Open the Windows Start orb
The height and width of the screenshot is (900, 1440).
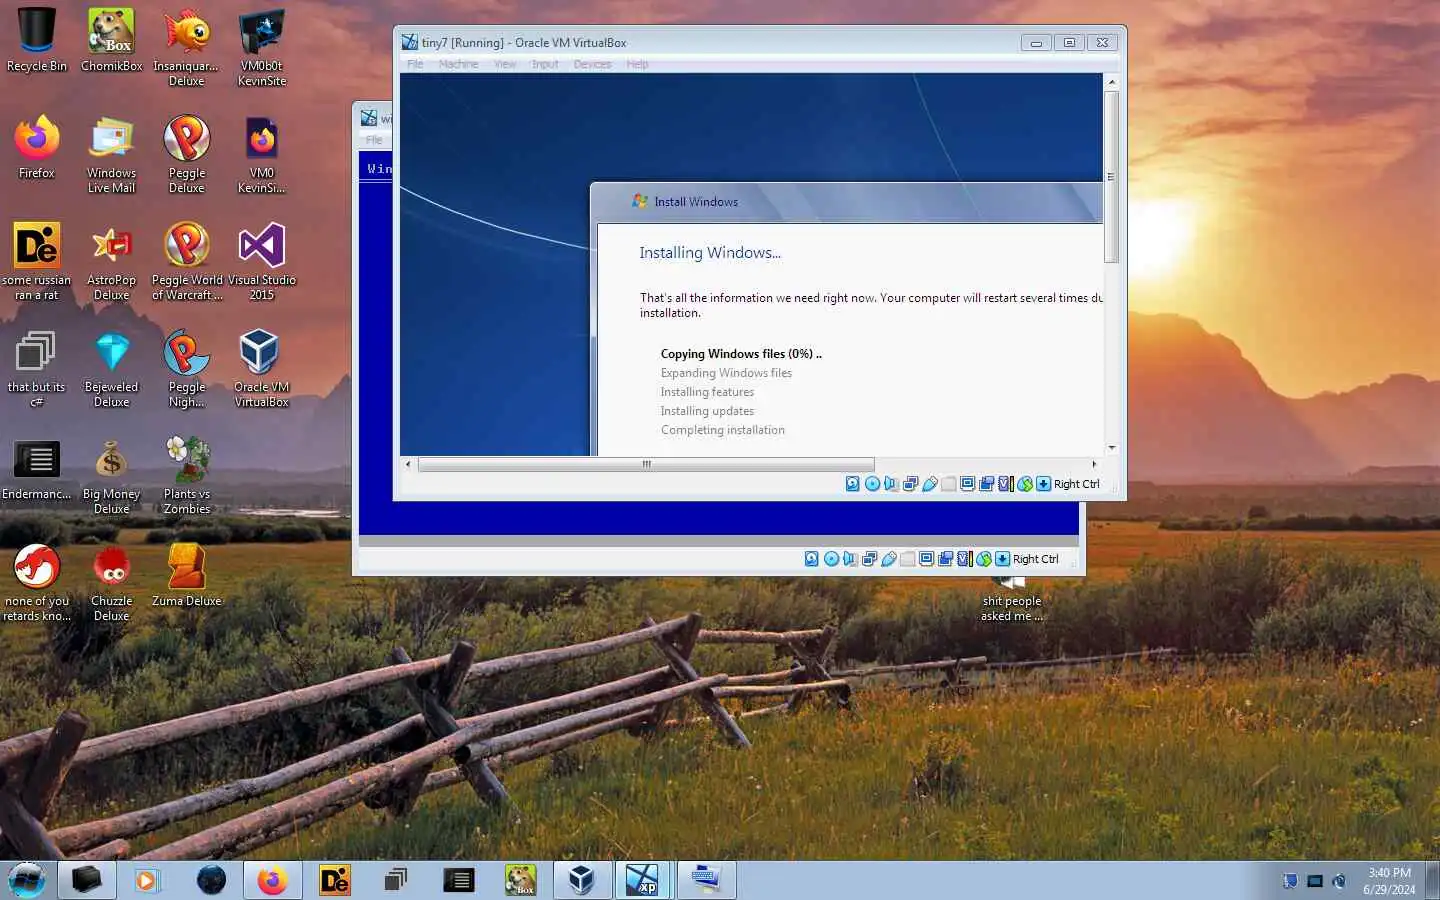click(x=27, y=880)
